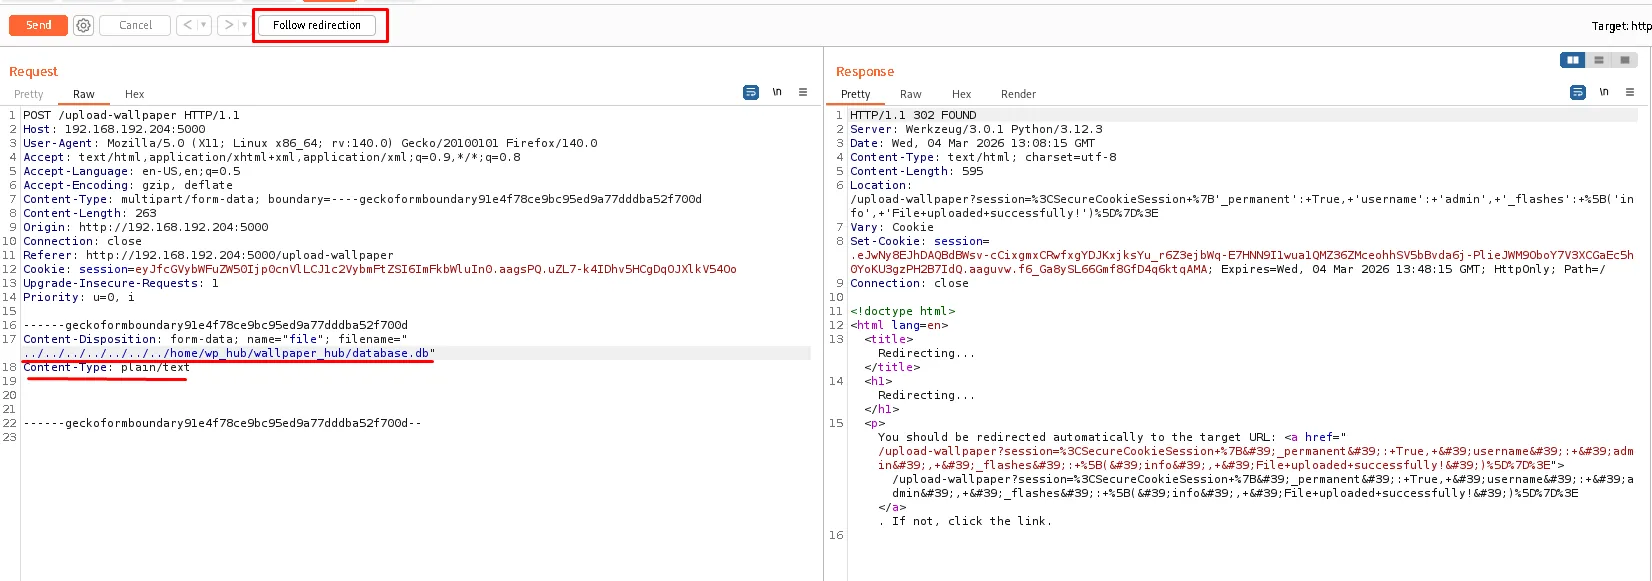Toggle non-printable \n characters in Response panel
Screen dimensions: 1652x581
coord(1604,92)
